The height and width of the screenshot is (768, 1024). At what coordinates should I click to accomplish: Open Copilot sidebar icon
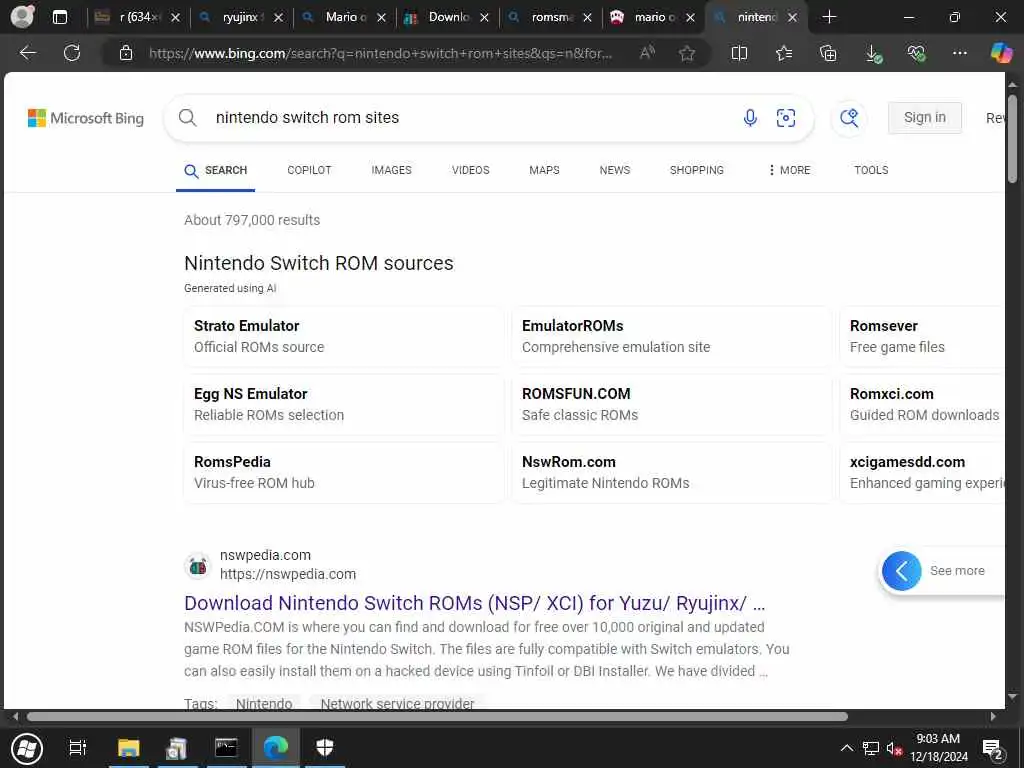[1000, 52]
